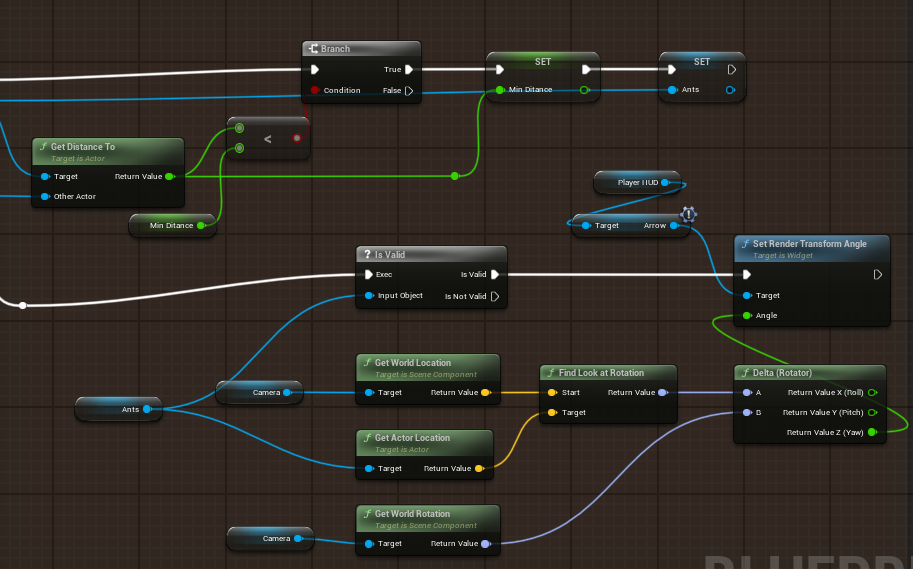Click the Branch node Condition pin
The width and height of the screenshot is (913, 569).
coord(315,90)
